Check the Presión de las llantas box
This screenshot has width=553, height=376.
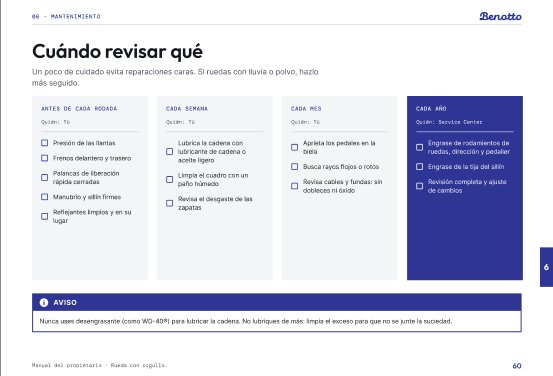tap(44, 143)
